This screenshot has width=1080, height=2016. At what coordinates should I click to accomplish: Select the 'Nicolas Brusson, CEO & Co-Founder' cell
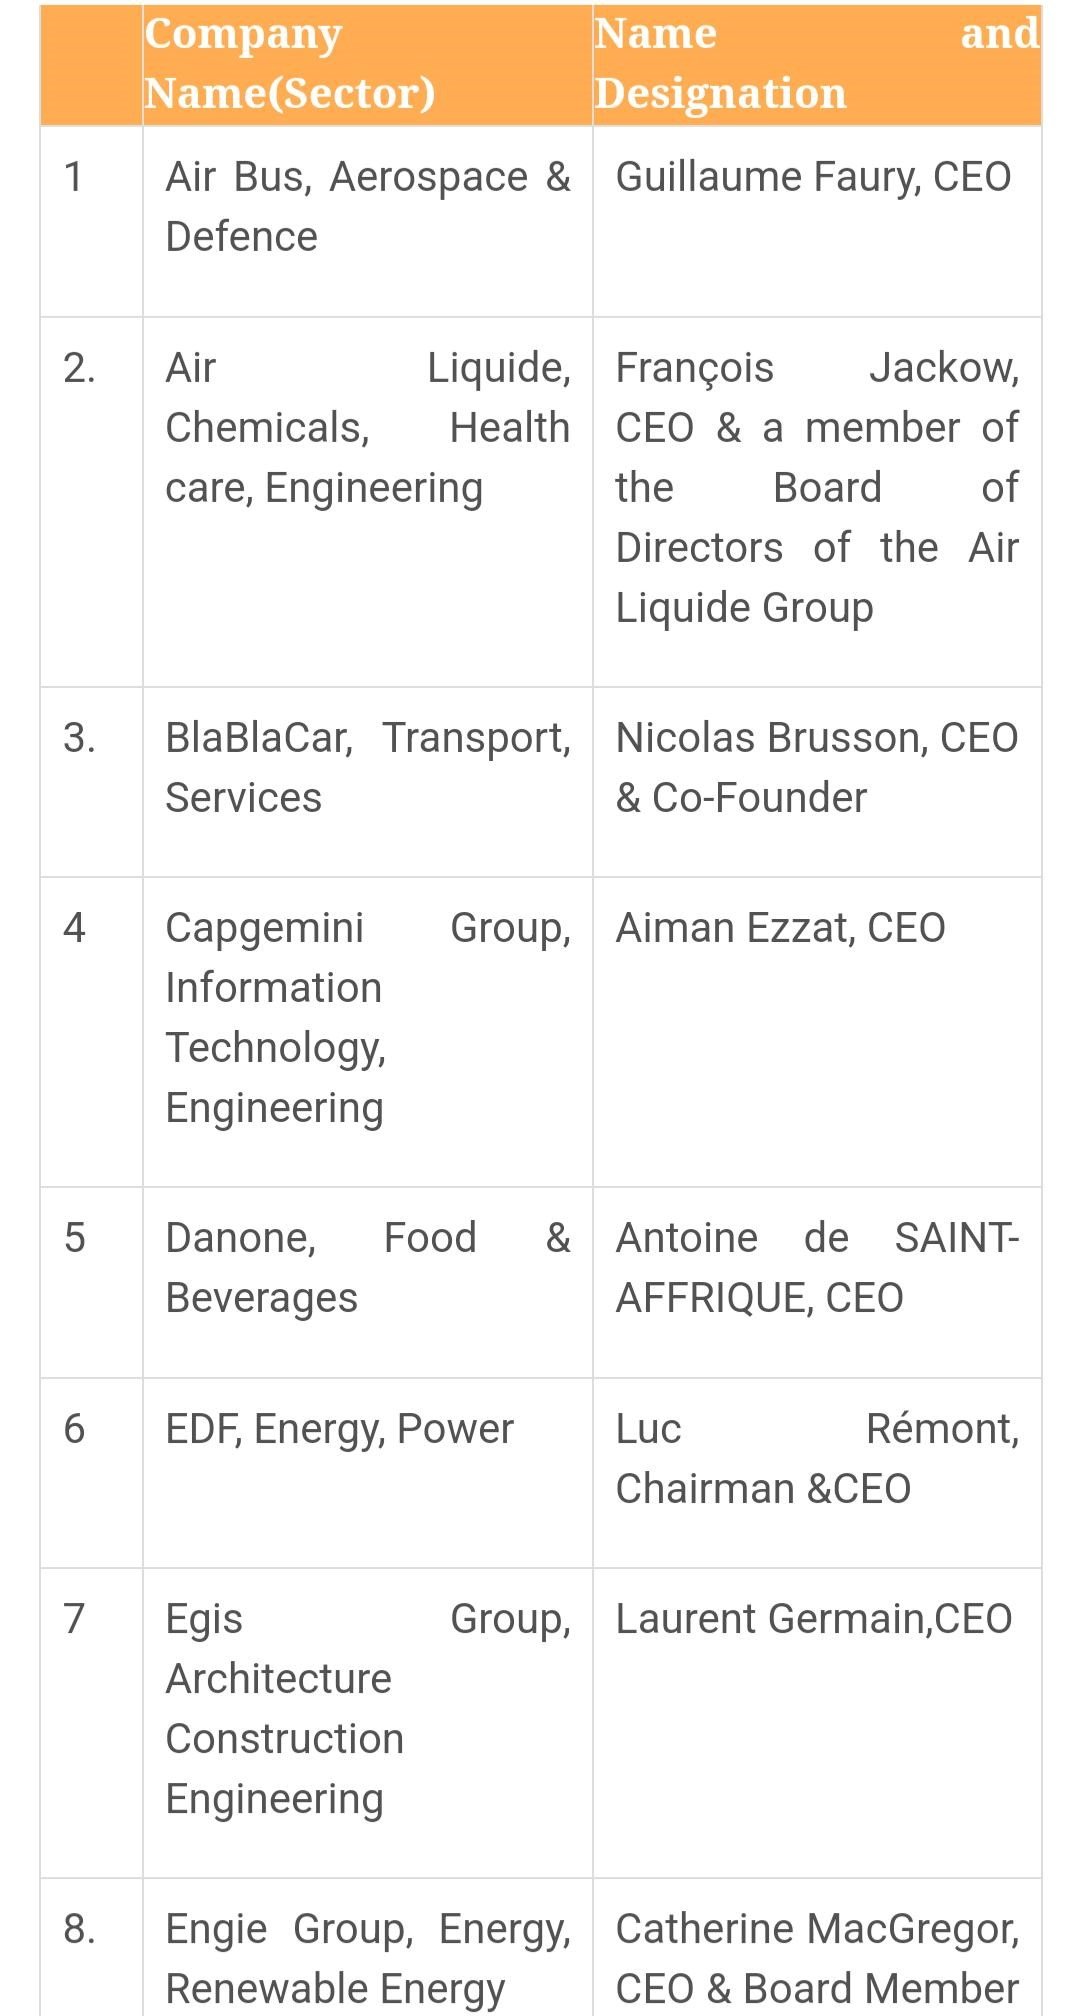(x=817, y=782)
